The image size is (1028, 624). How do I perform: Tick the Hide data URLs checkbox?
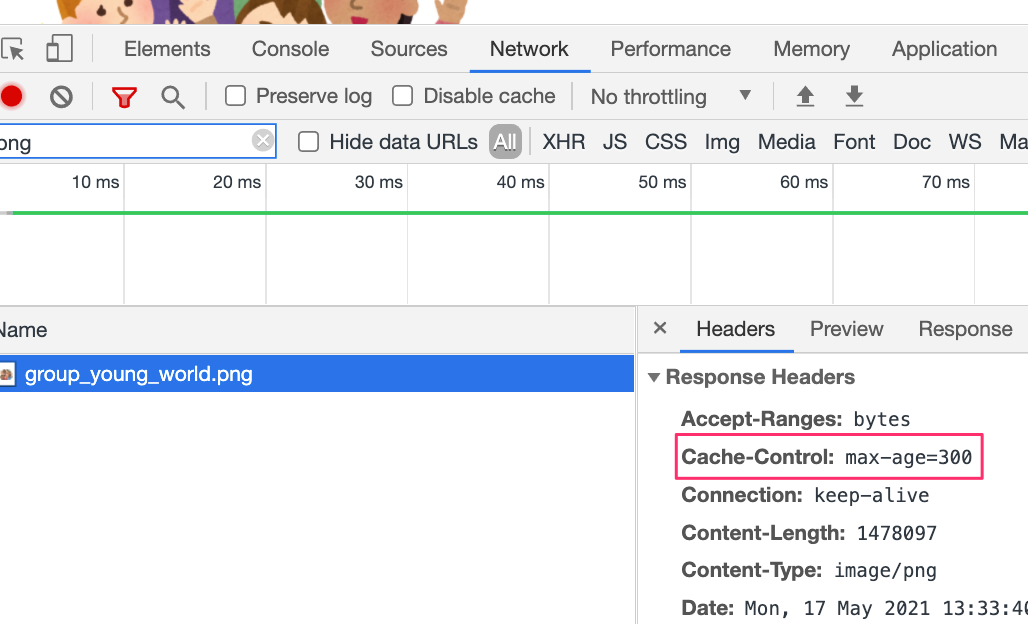[x=309, y=142]
